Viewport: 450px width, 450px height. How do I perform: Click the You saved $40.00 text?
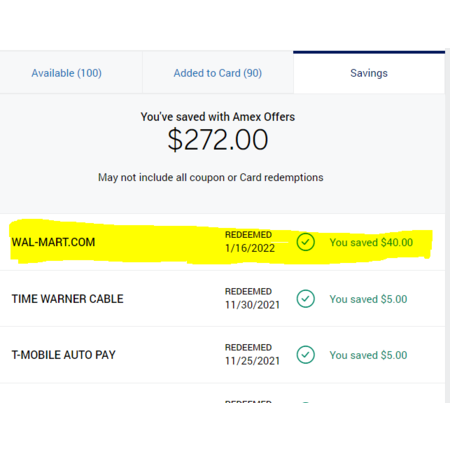(x=371, y=242)
